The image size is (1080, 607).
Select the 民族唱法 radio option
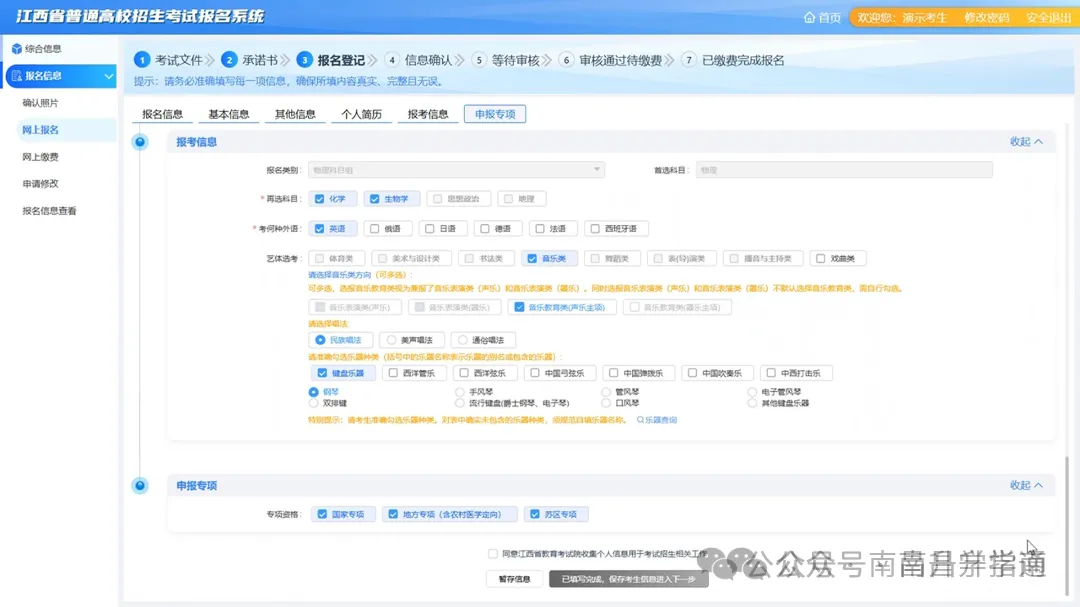click(x=320, y=340)
